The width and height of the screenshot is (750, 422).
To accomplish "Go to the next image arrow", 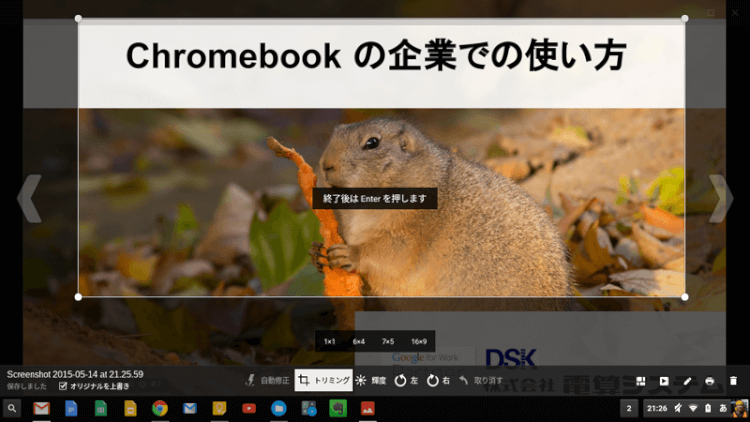I will [x=720, y=198].
